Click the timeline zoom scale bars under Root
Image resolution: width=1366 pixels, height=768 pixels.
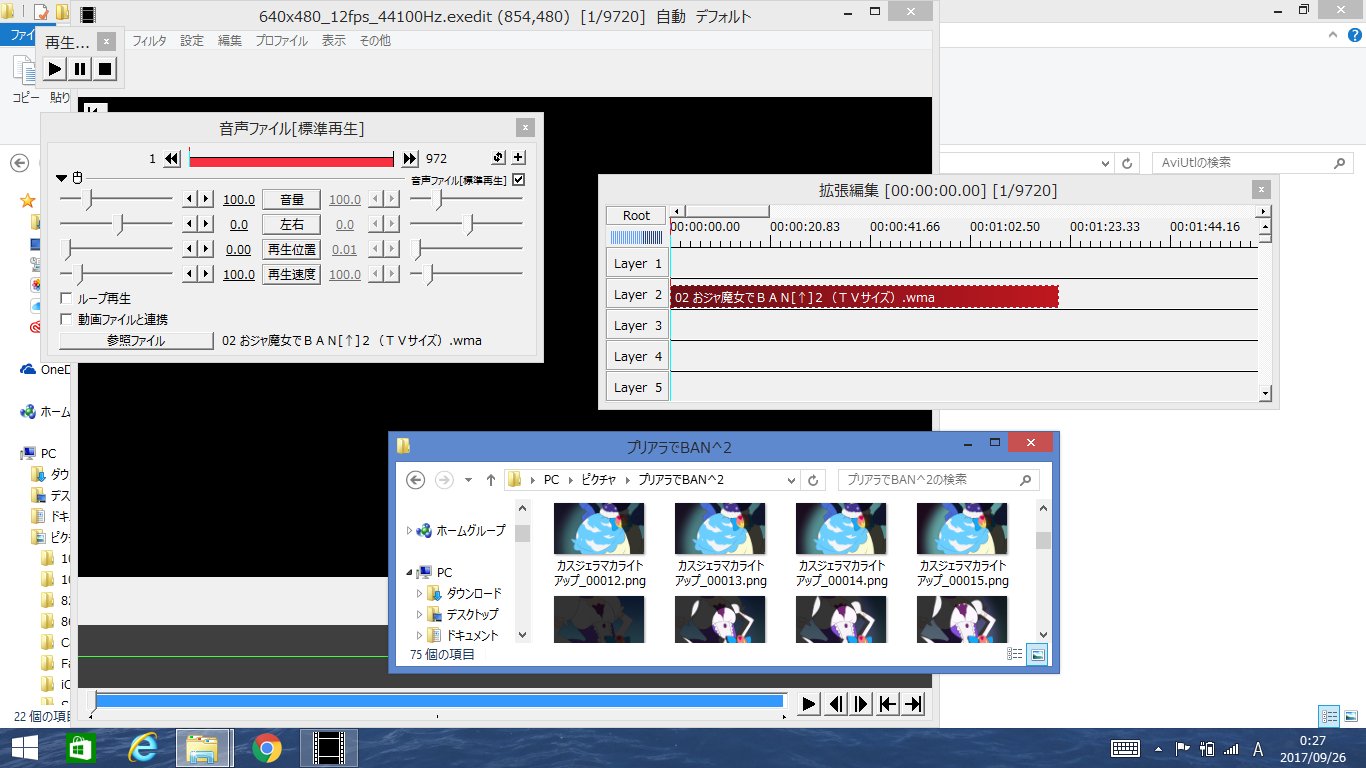click(x=636, y=237)
